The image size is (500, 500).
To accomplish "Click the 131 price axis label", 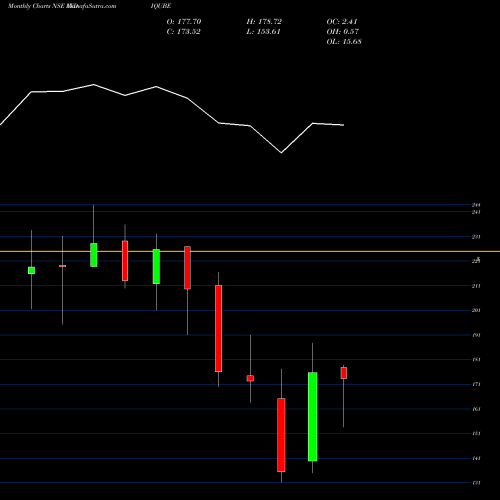I will pyautogui.click(x=476, y=483).
